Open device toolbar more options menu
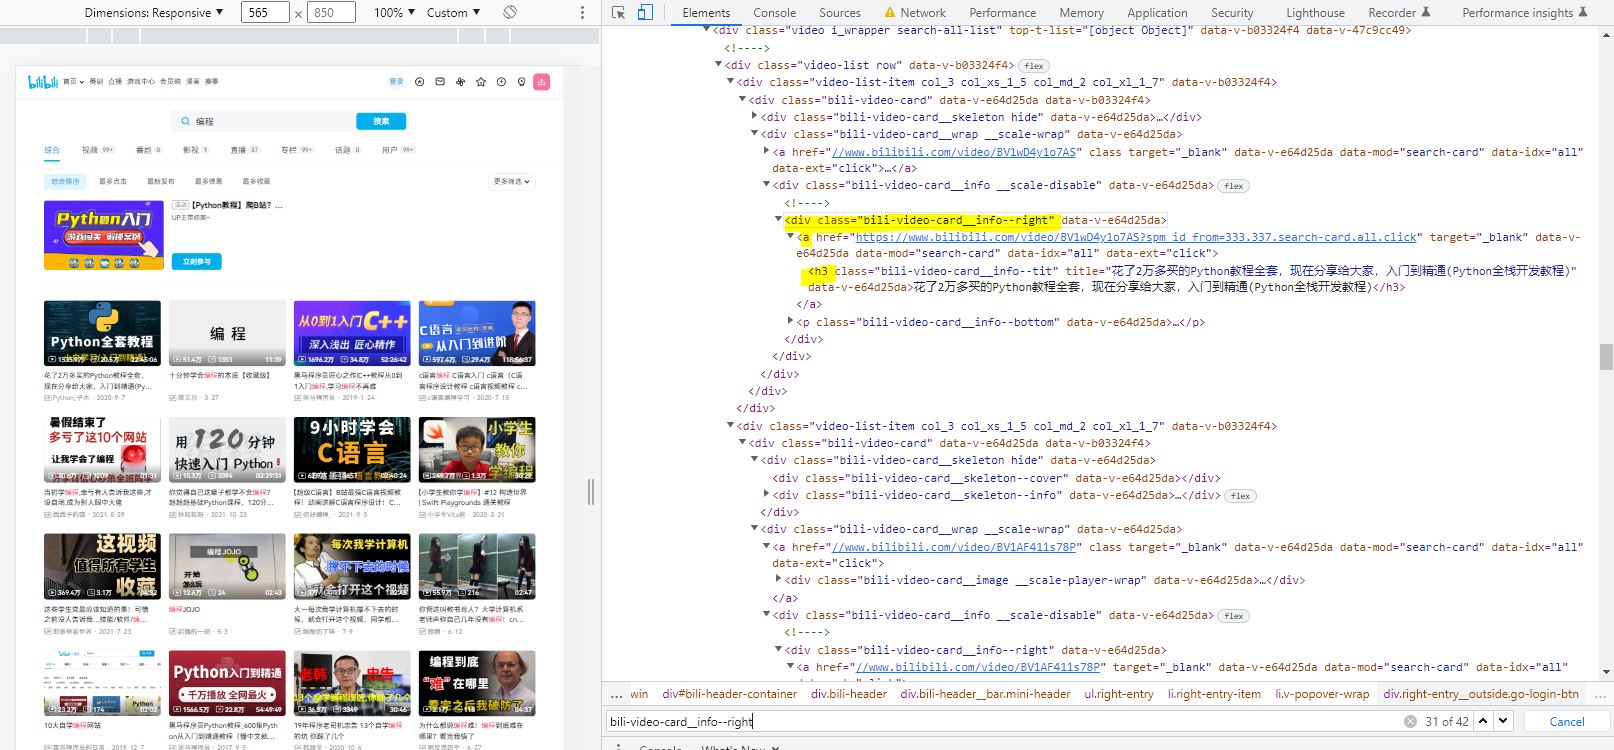Image resolution: width=1614 pixels, height=750 pixels. click(x=582, y=12)
